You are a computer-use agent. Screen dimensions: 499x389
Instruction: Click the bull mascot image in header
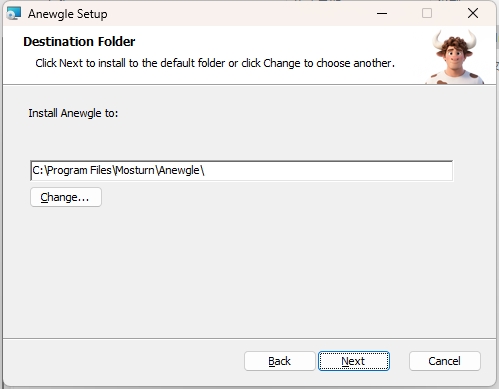(455, 57)
